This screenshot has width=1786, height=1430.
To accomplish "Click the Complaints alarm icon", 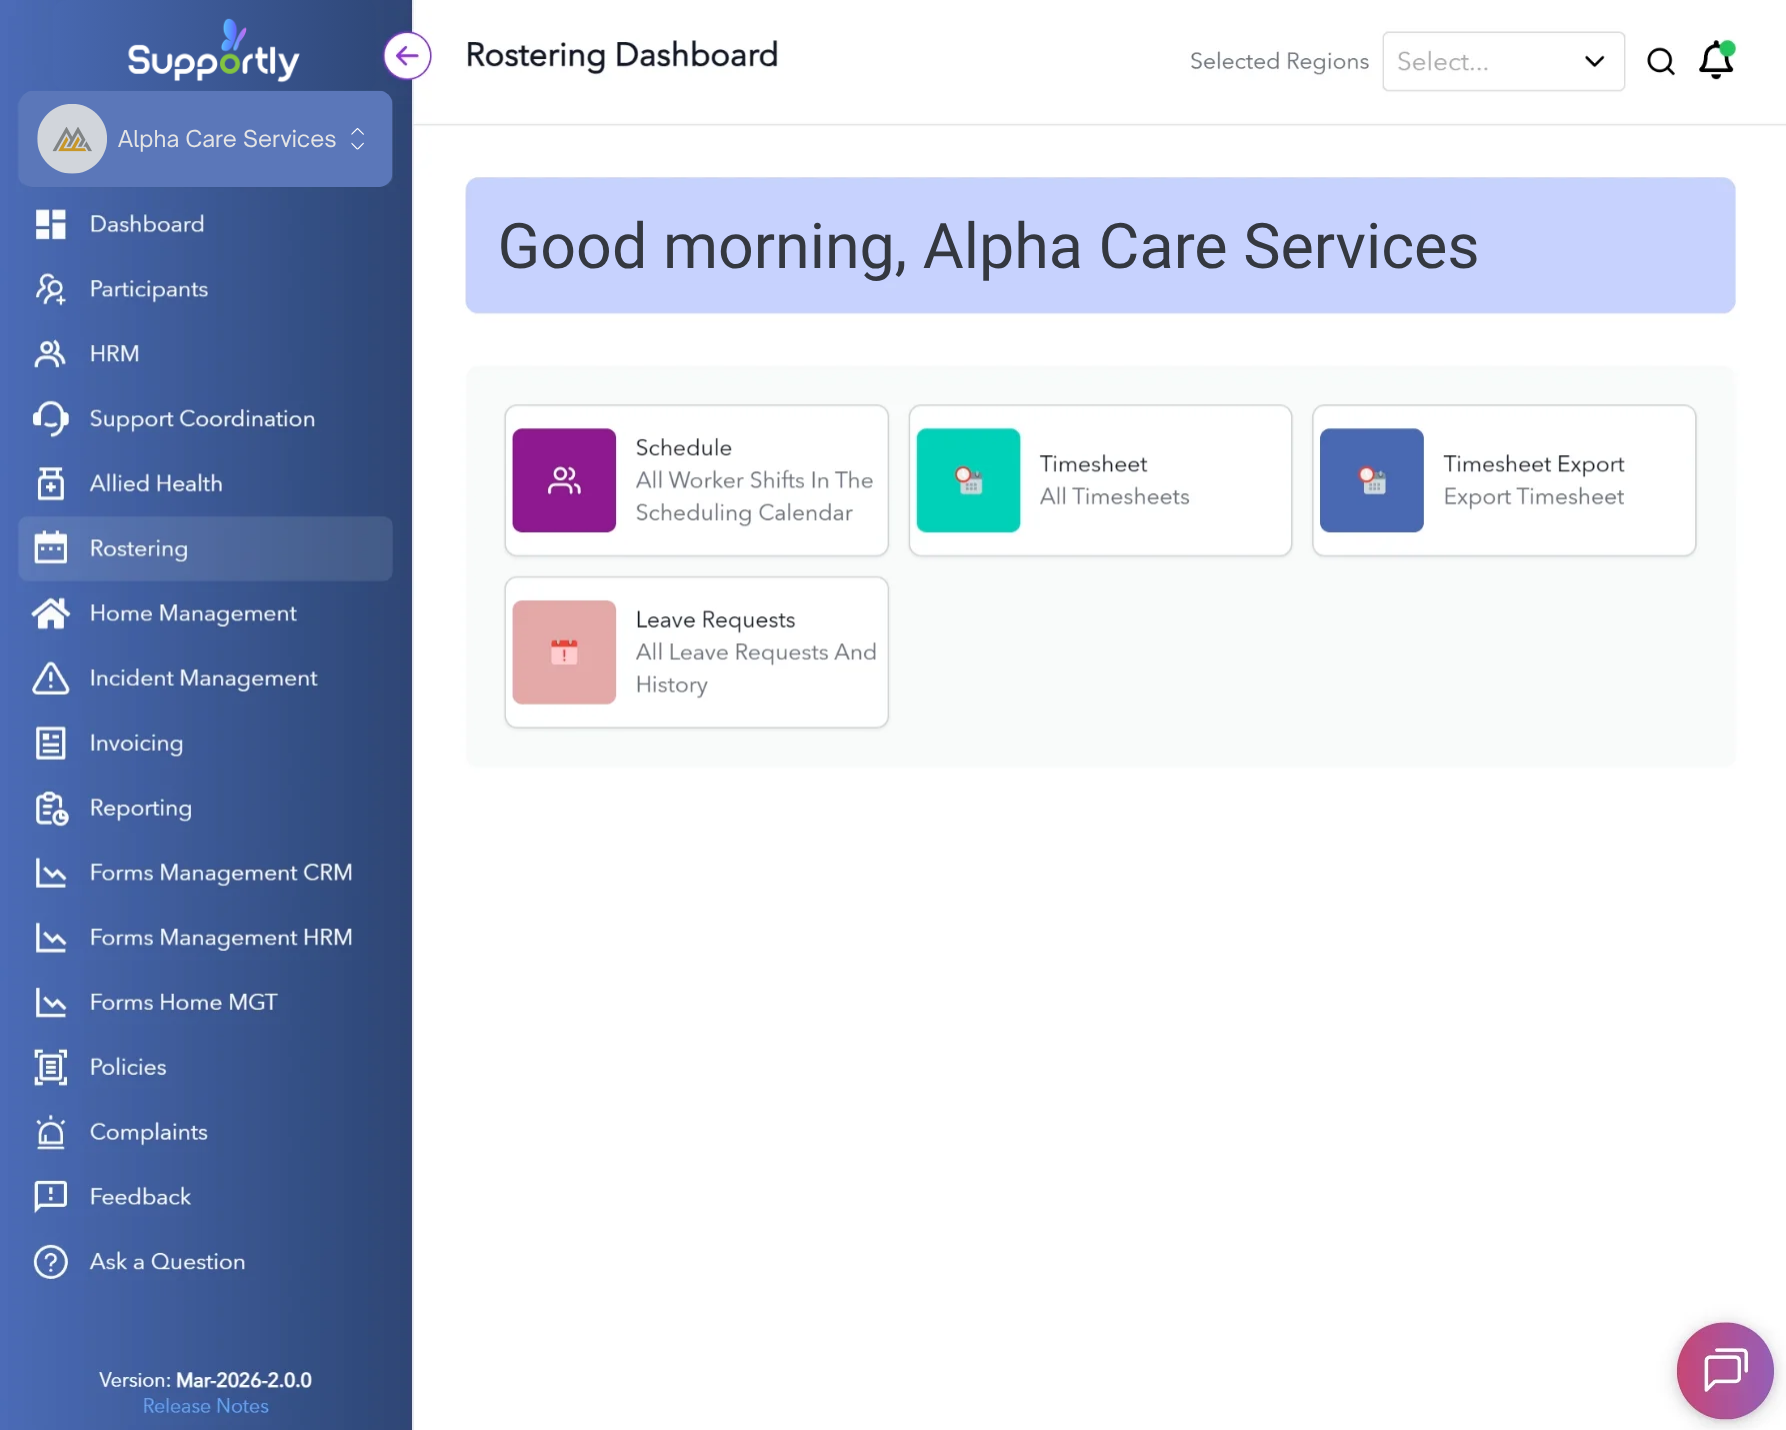I will click(x=51, y=1132).
